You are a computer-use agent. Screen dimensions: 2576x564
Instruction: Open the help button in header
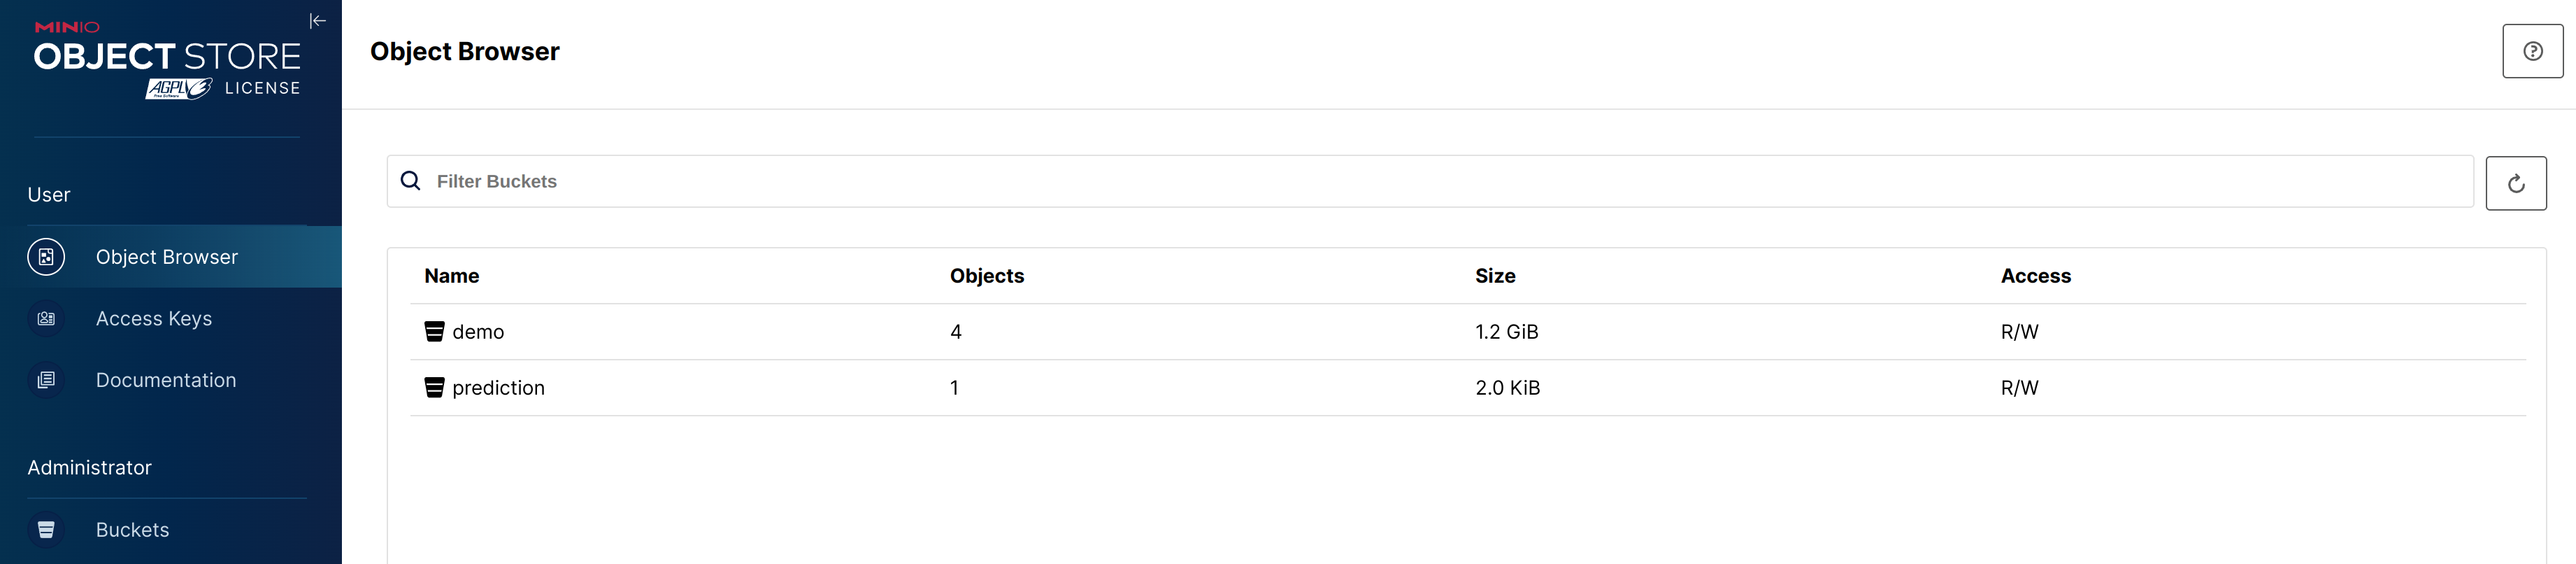pyautogui.click(x=2532, y=51)
